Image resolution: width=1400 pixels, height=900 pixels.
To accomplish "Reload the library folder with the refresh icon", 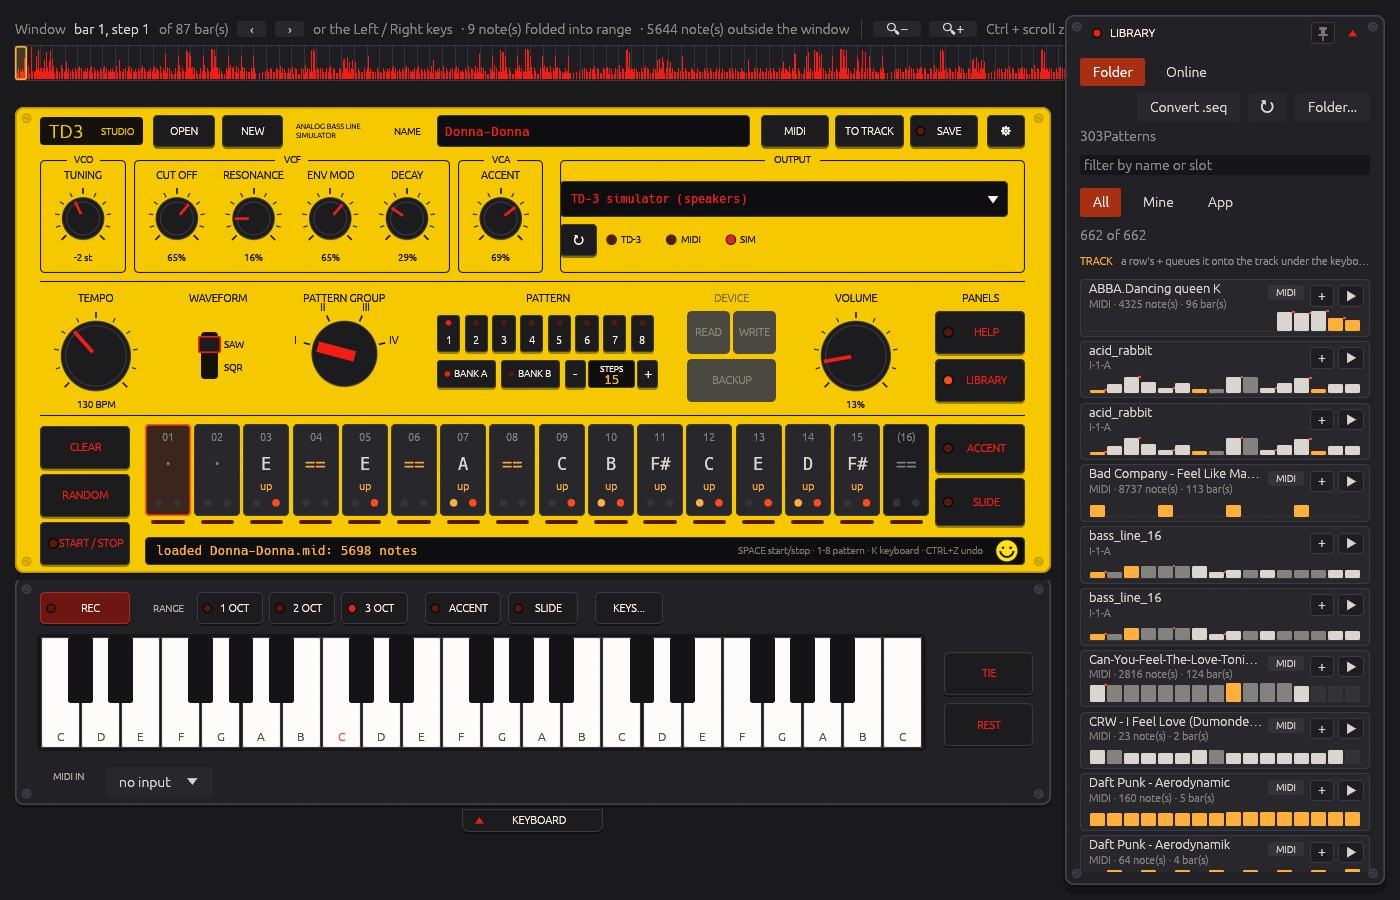I will (x=1267, y=107).
